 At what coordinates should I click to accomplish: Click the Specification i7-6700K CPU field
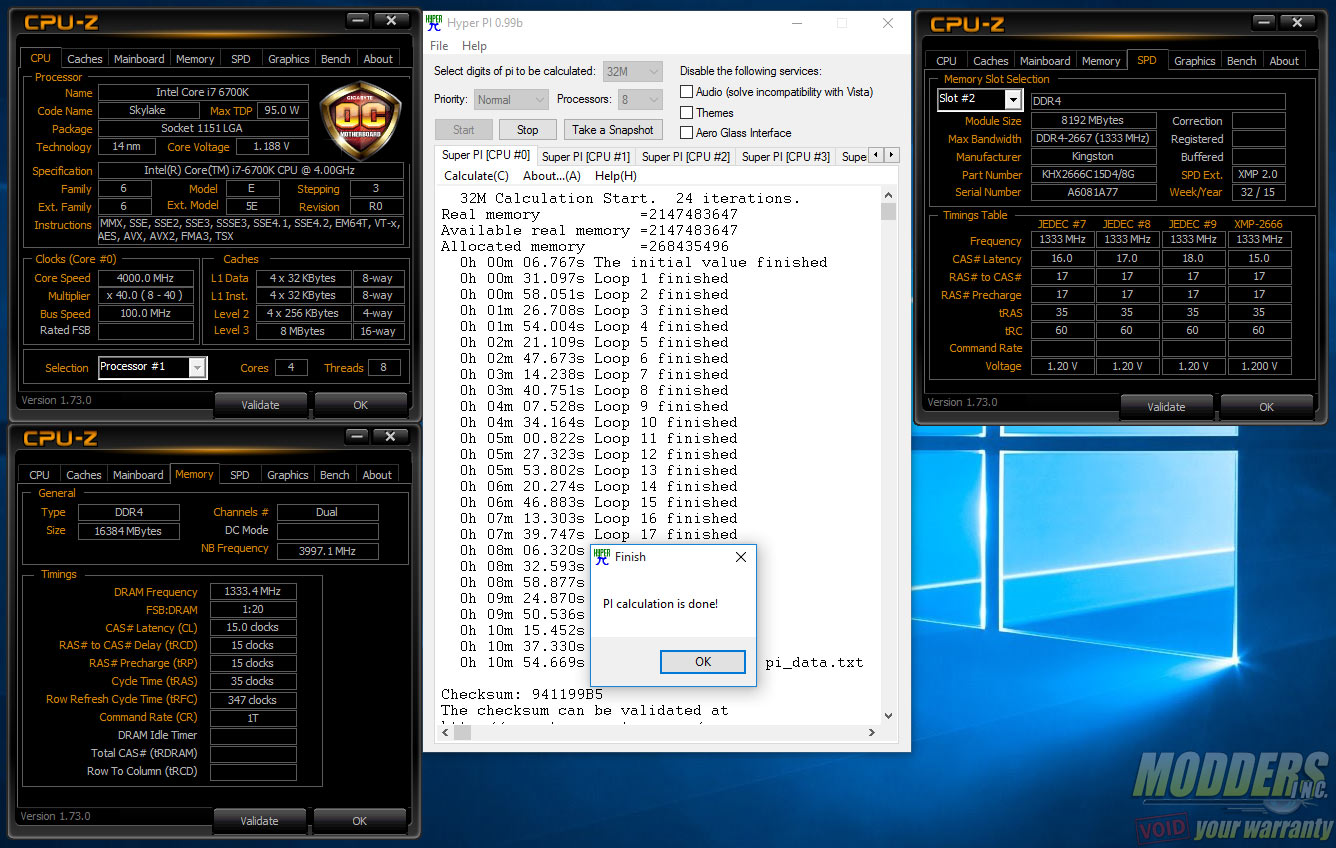251,171
